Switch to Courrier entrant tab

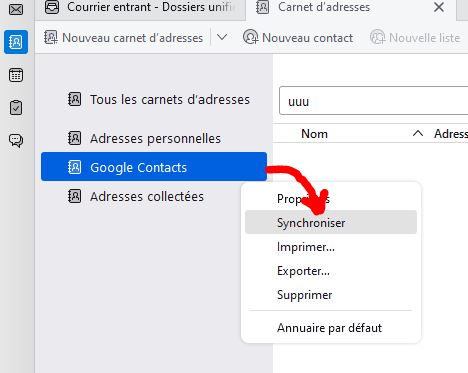point(140,8)
